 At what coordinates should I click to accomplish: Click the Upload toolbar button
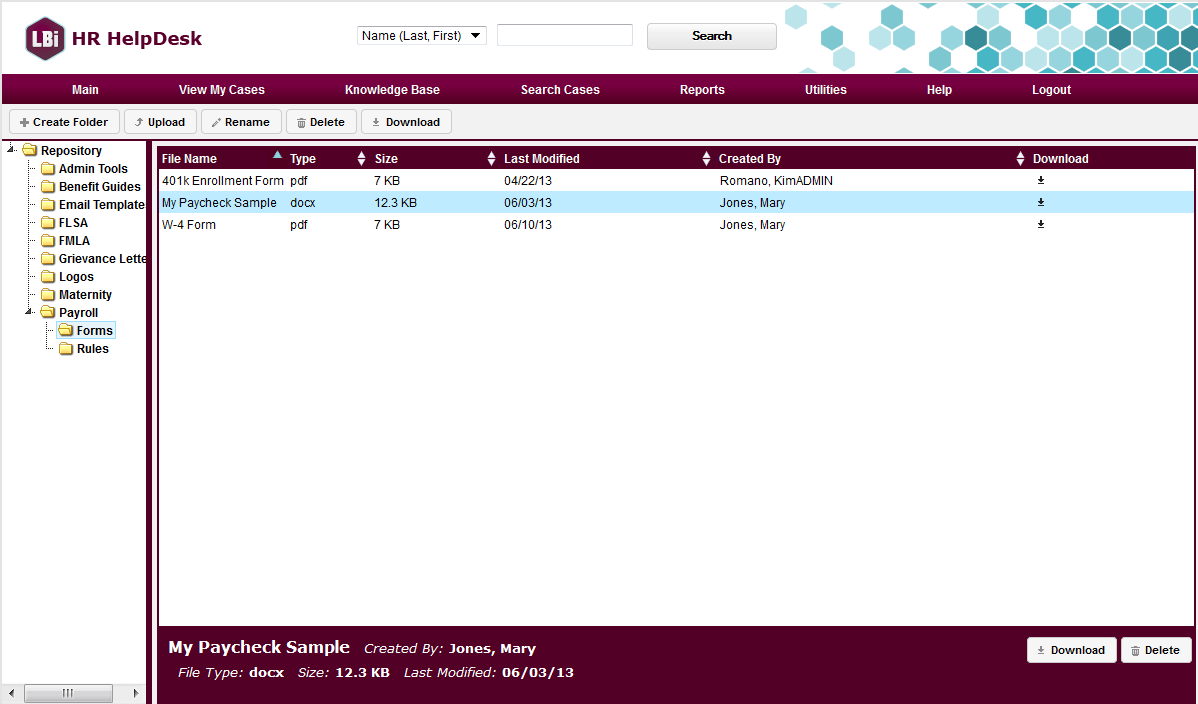click(x=160, y=122)
